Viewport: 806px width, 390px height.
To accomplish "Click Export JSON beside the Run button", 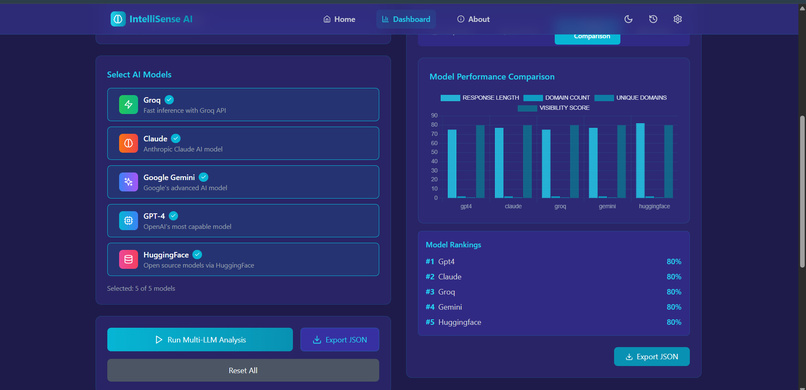I will coord(340,340).
